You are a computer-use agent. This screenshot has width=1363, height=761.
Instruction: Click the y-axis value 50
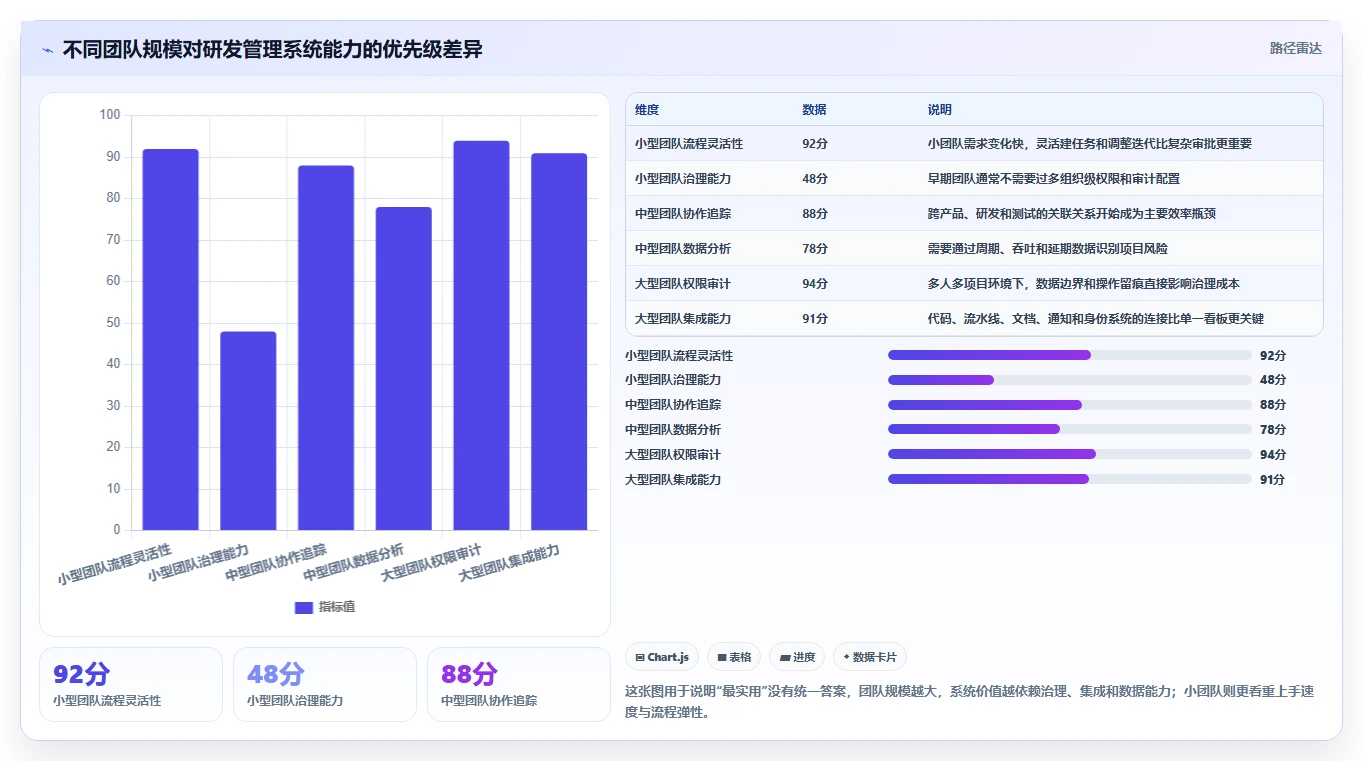pyautogui.click(x=113, y=323)
